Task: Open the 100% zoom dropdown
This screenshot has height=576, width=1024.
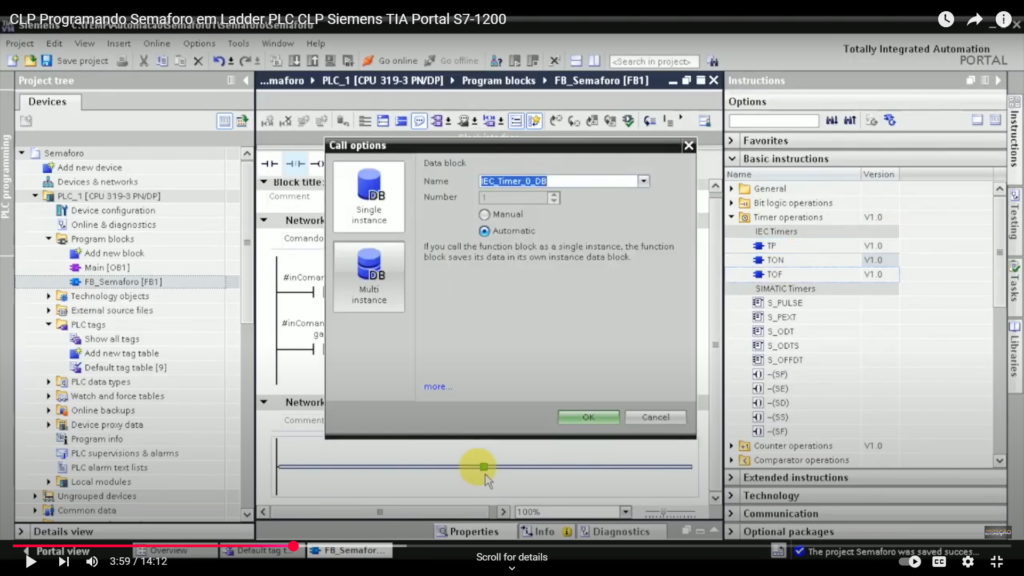Action: [x=625, y=512]
